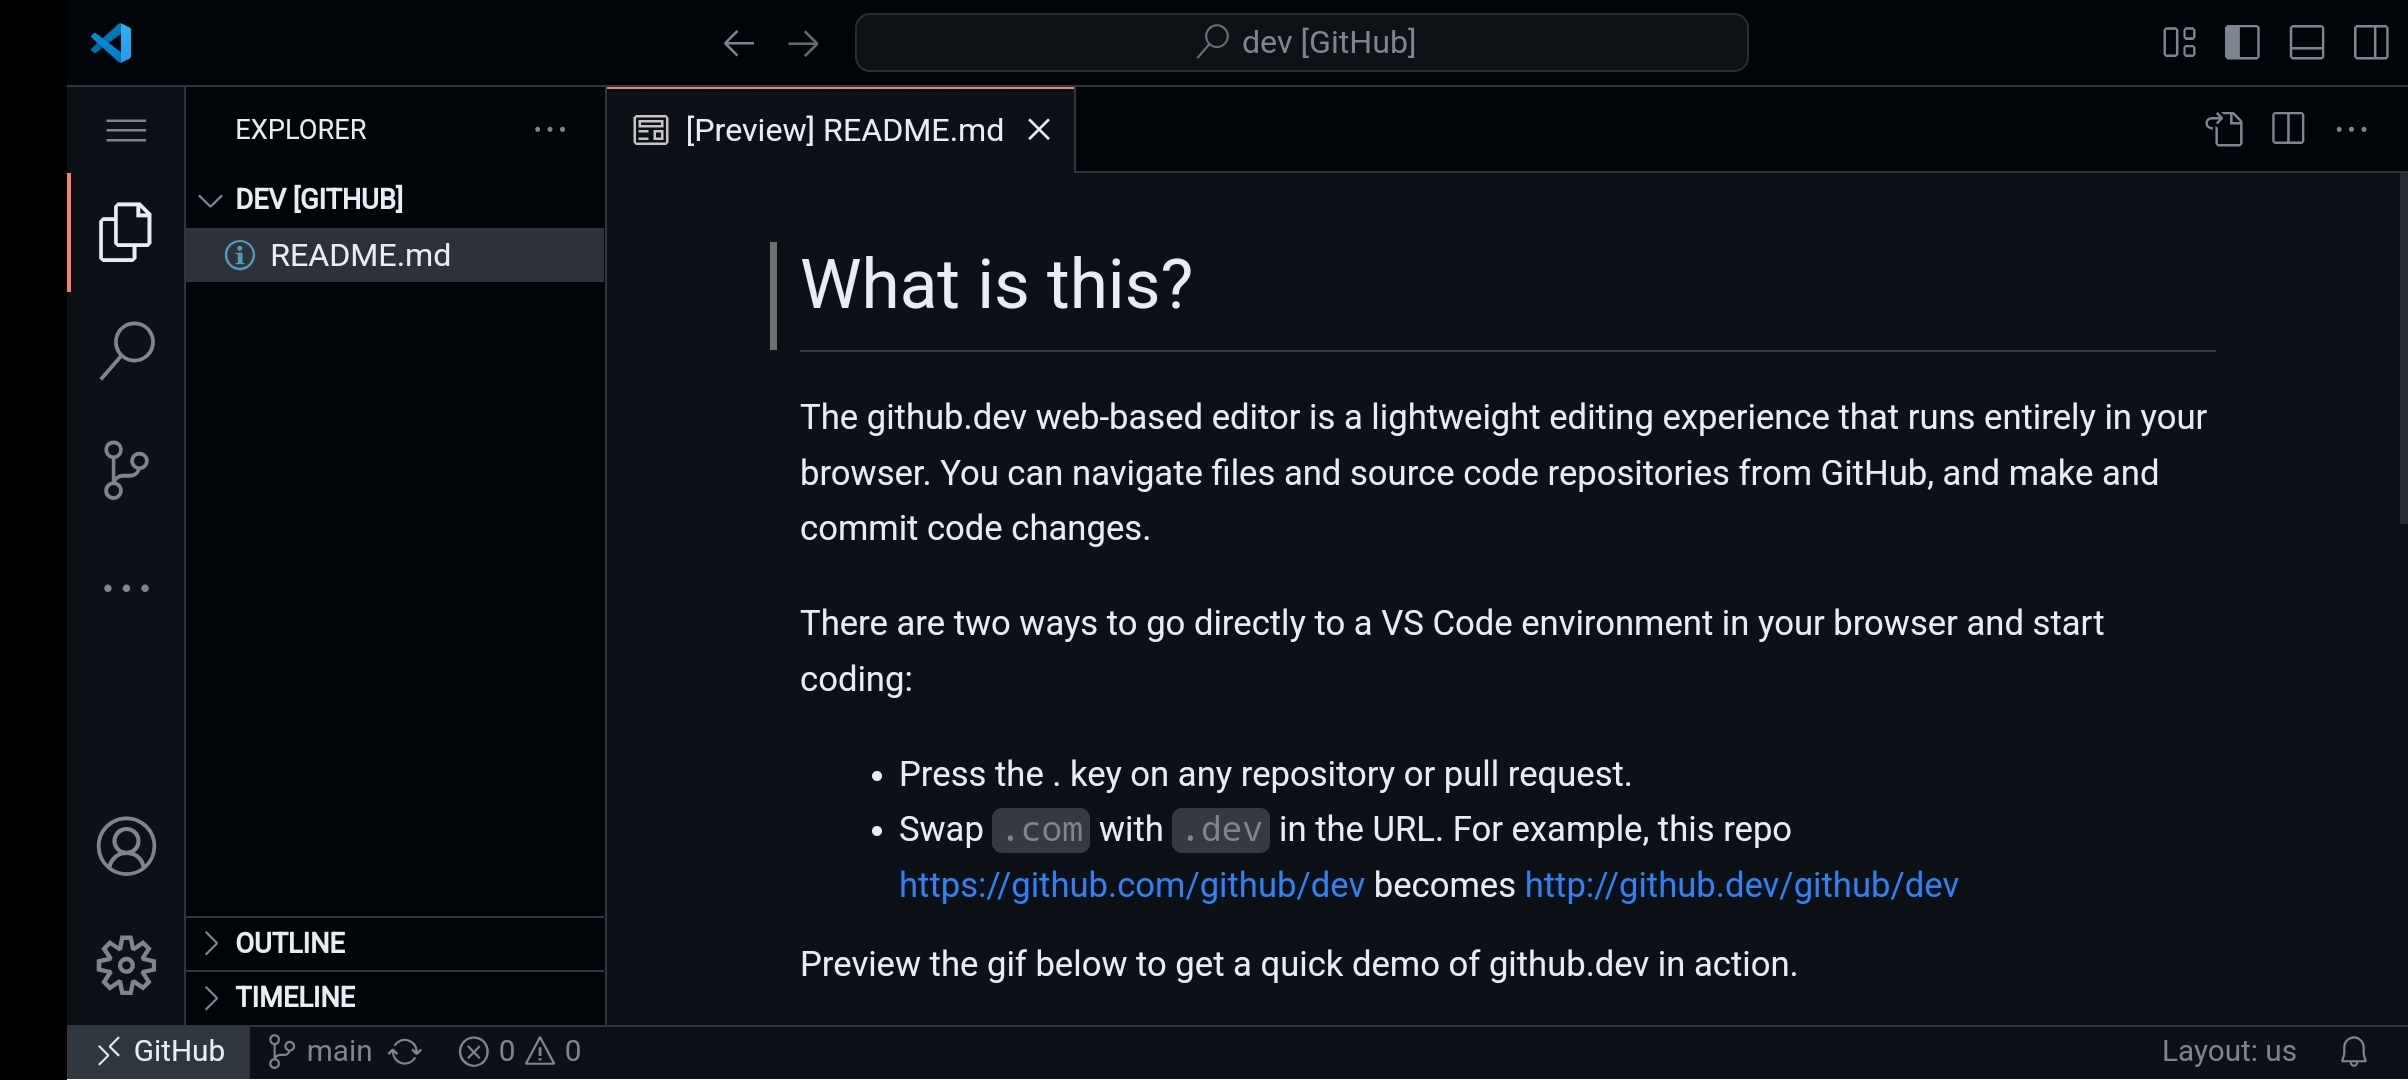Switch to the [Preview] README.md tab
The height and width of the screenshot is (1080, 2408).
click(840, 130)
